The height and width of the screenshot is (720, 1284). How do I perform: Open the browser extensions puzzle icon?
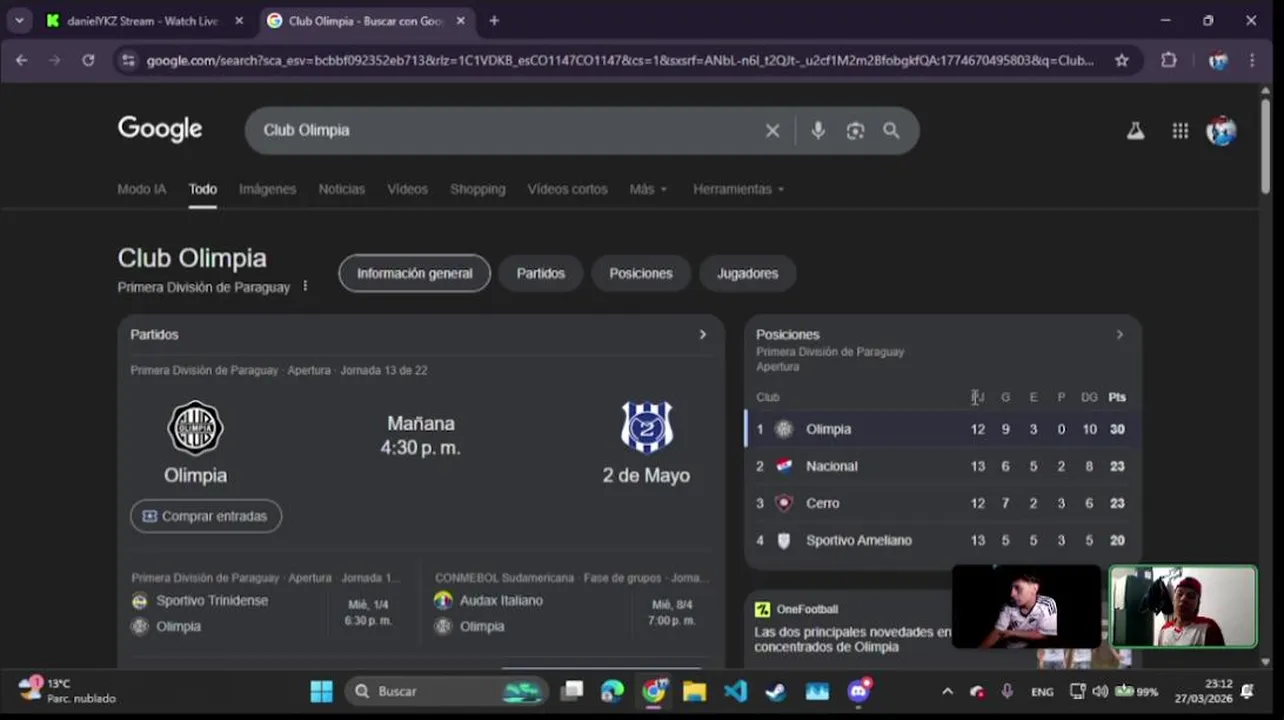coord(1169,60)
